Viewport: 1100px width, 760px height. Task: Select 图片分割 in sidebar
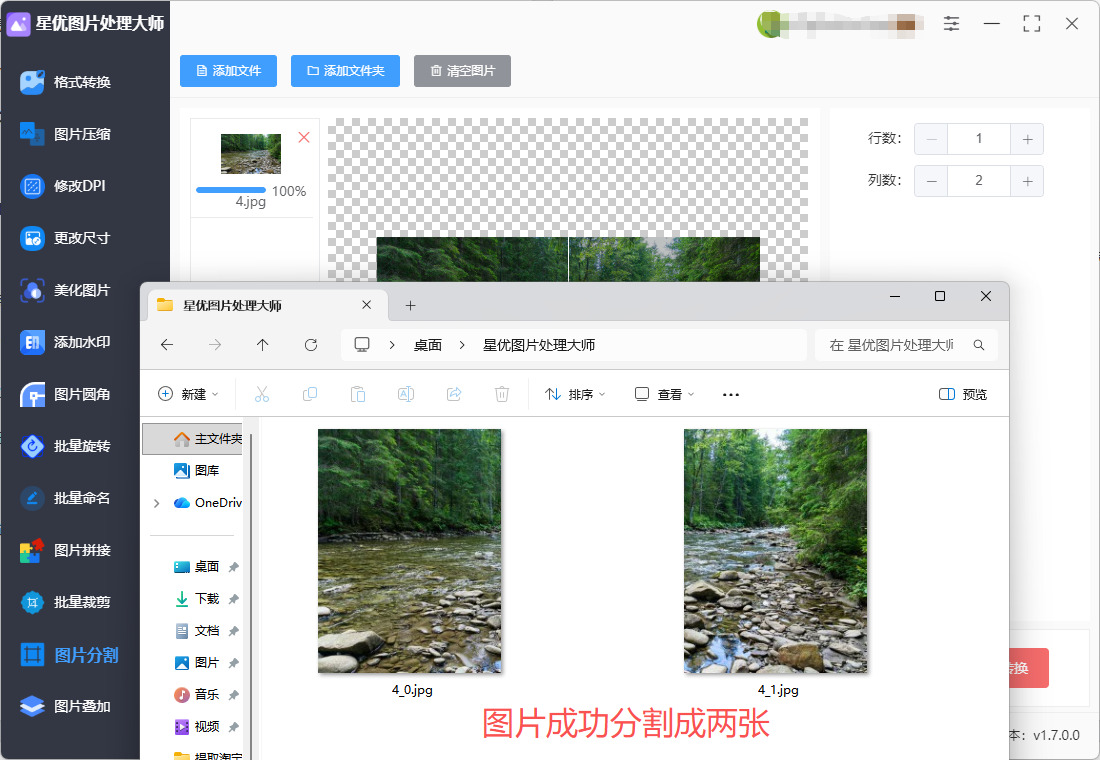(69, 655)
